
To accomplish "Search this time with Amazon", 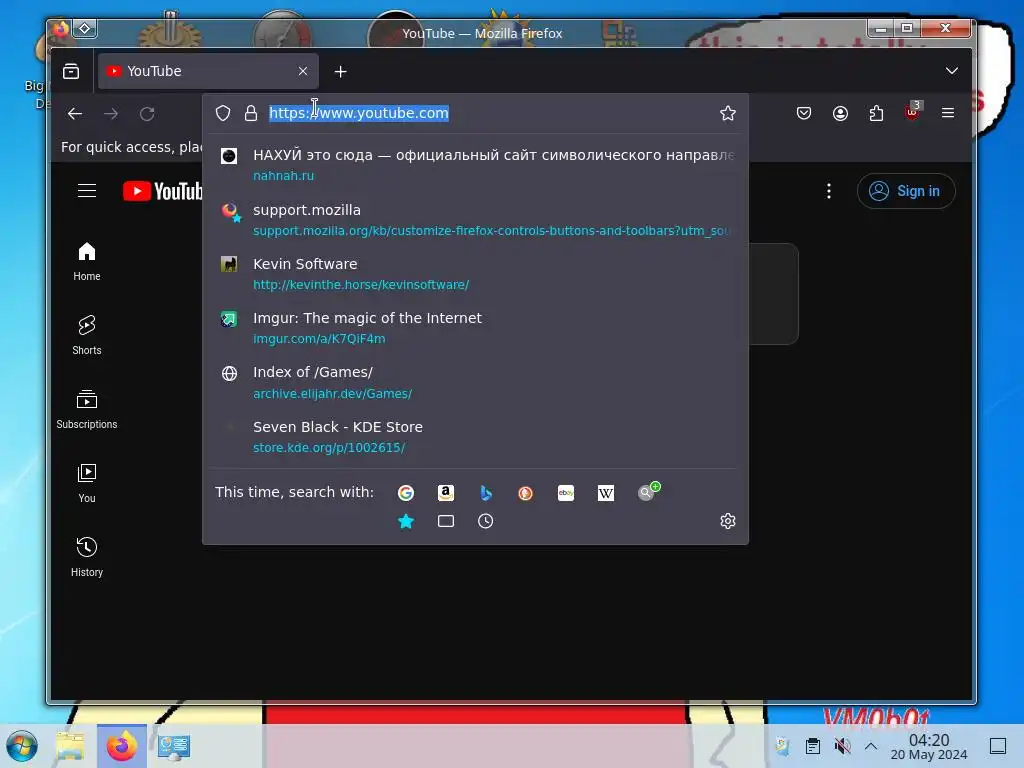I will click(446, 493).
